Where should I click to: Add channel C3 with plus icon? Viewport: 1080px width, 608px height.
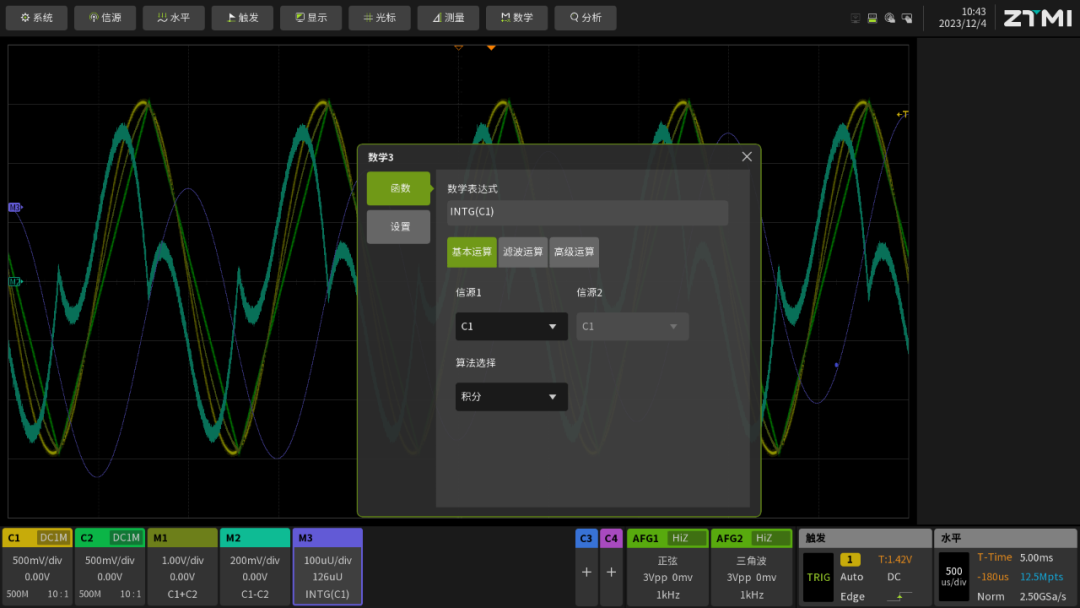tap(586, 572)
